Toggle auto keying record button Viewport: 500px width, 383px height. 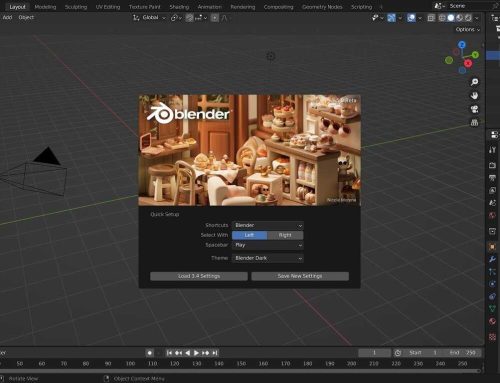(150, 353)
